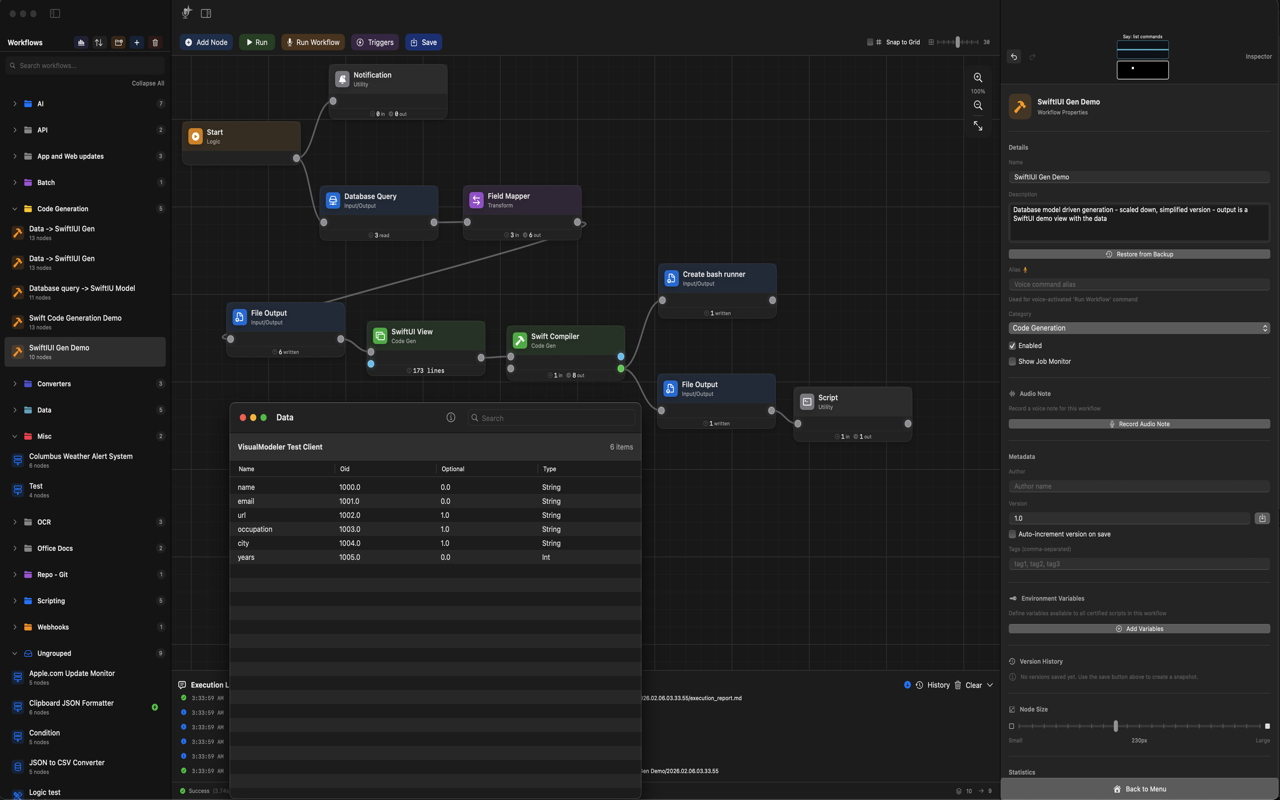The image size is (1280, 800).
Task: Click the Swift Compiler node hammer icon
Action: point(520,341)
